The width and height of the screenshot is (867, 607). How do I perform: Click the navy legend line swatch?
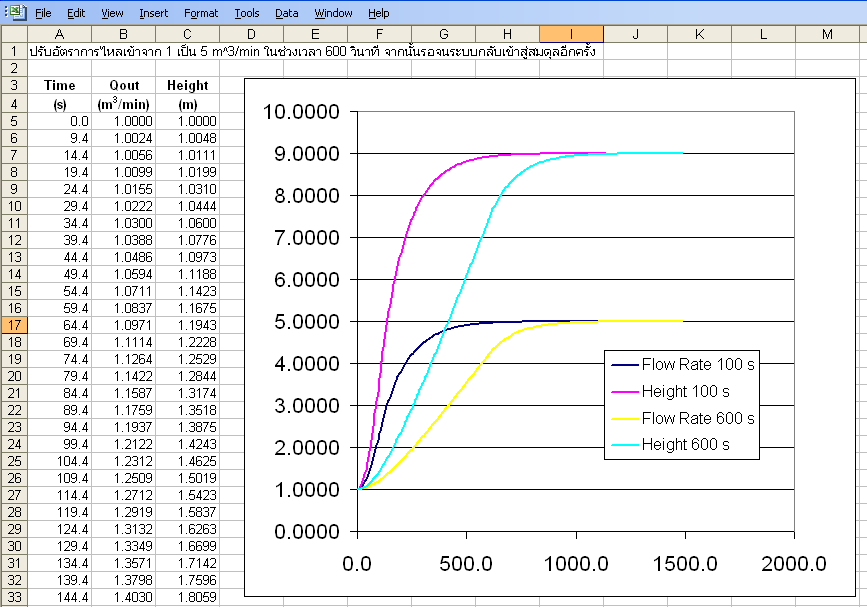click(x=625, y=365)
